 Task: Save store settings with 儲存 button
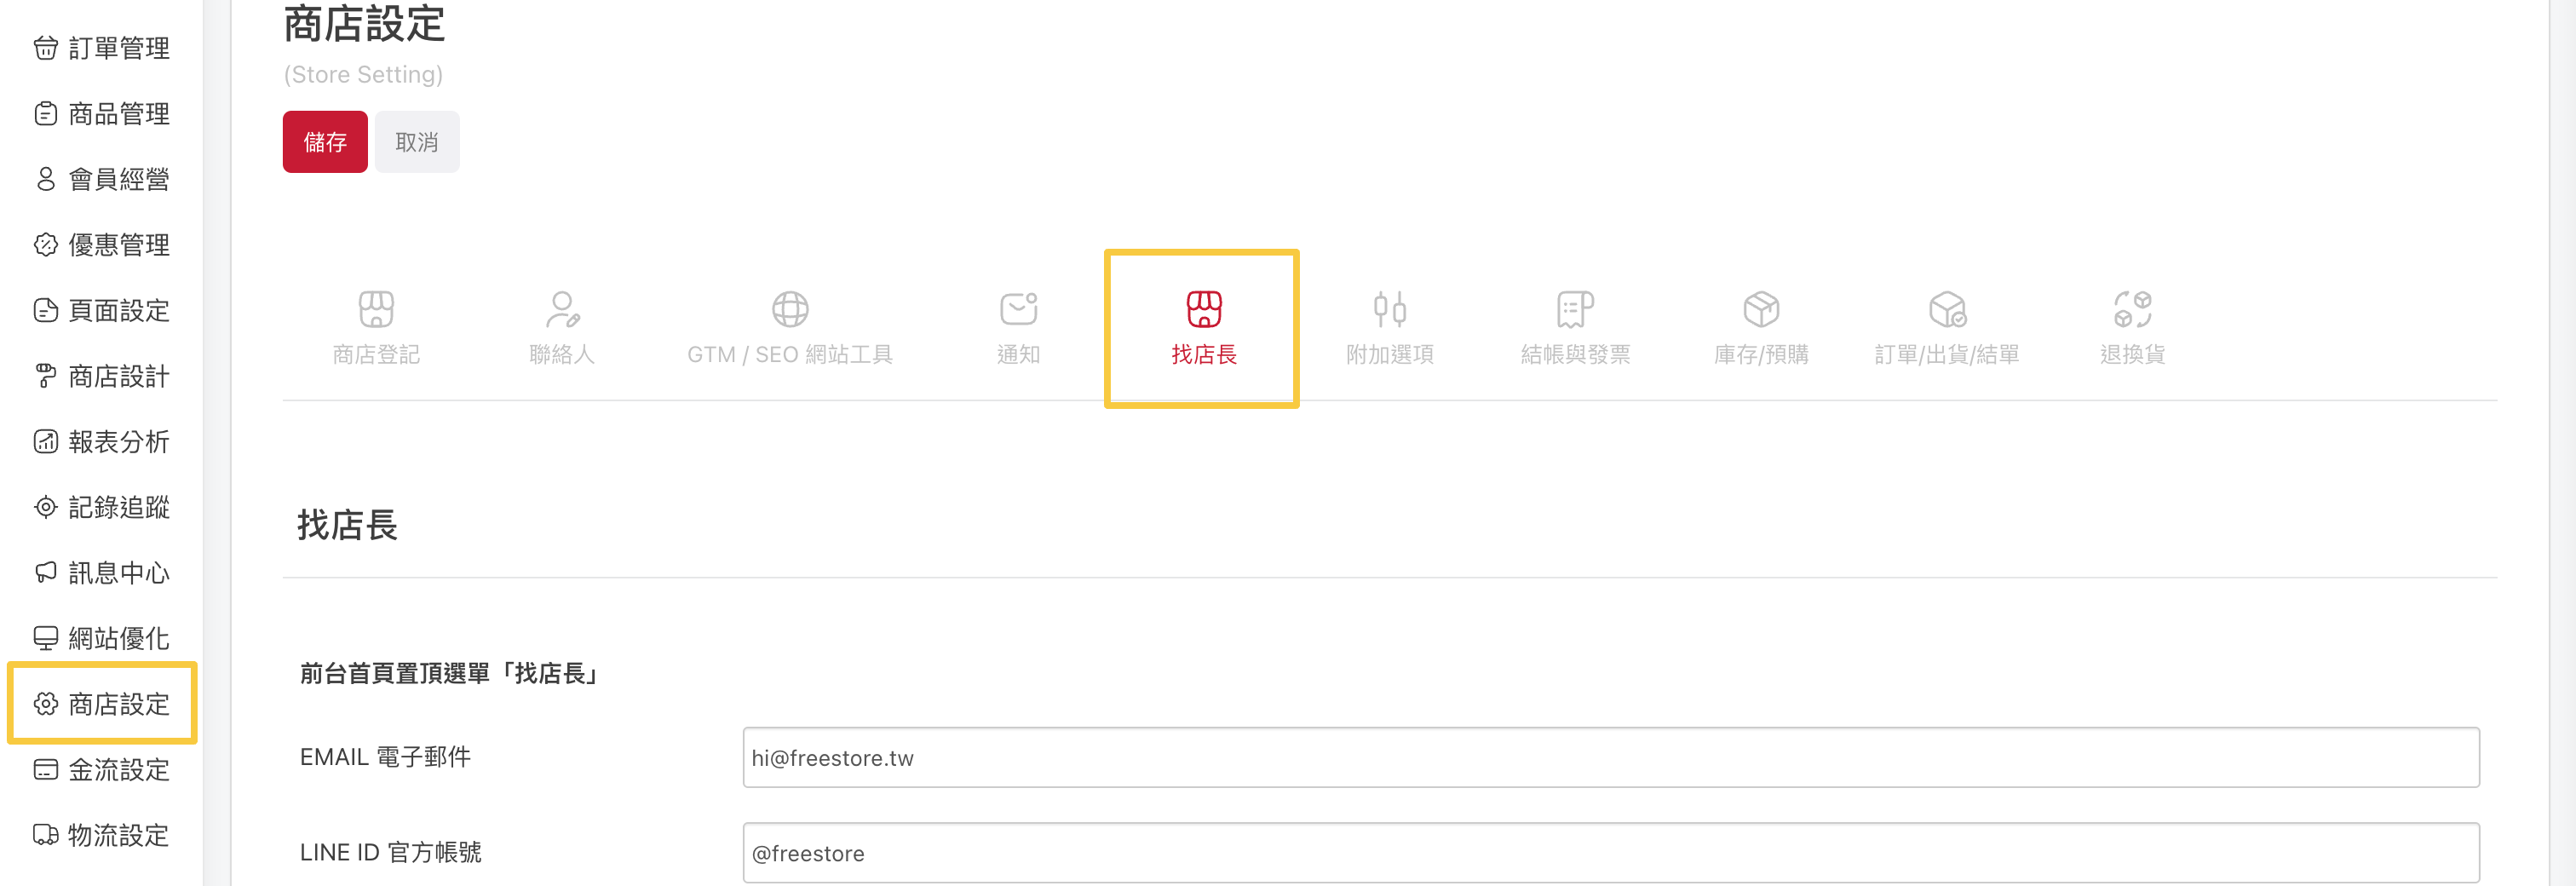(325, 142)
